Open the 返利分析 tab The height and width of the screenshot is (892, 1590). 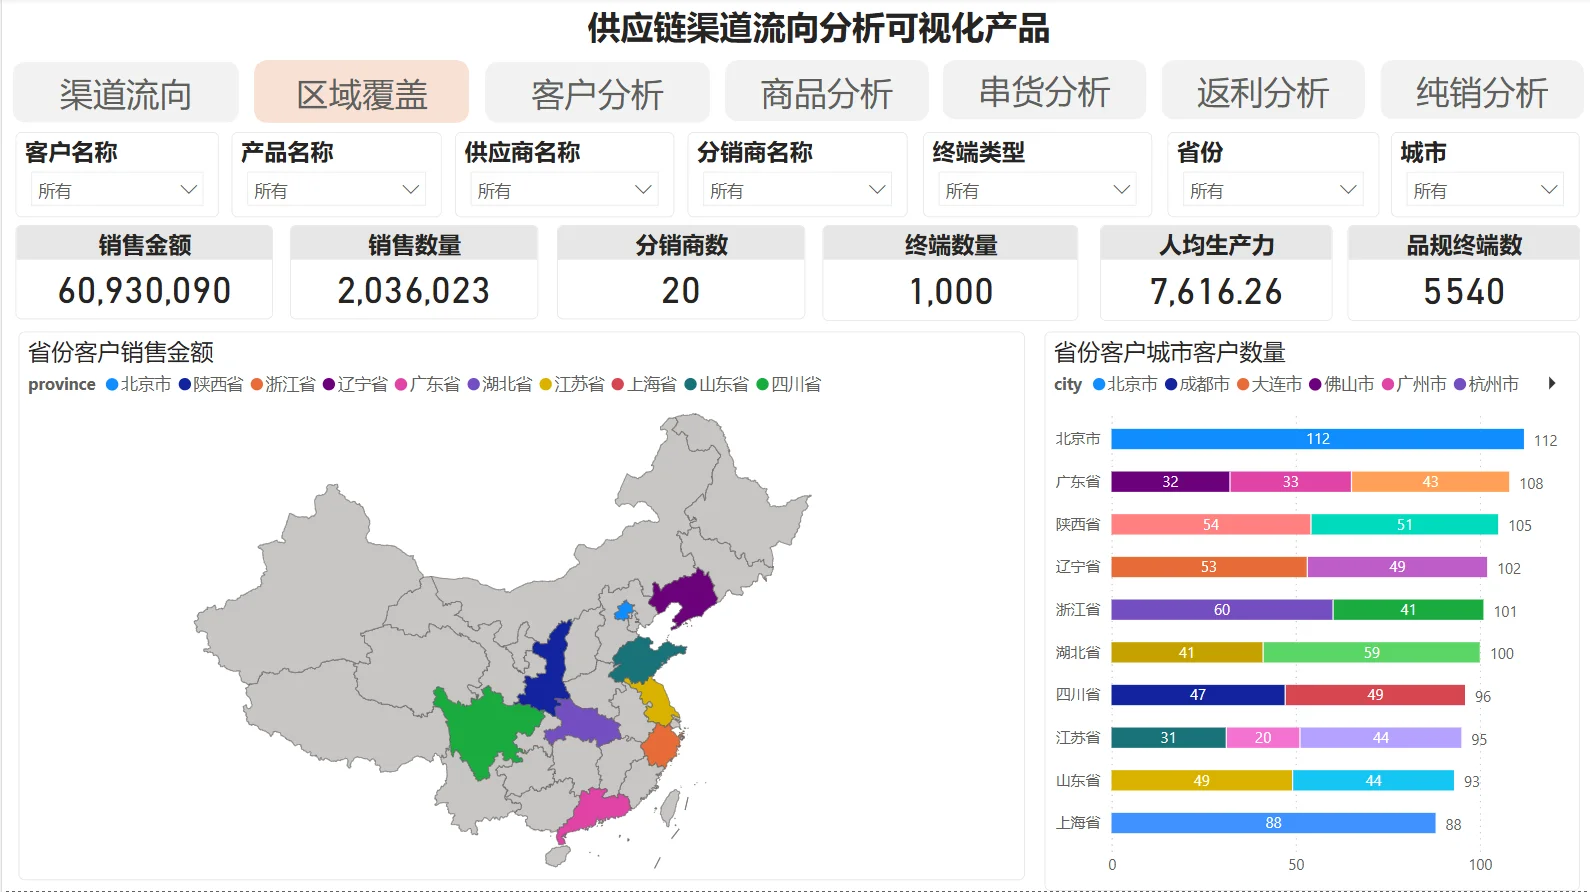click(1262, 91)
